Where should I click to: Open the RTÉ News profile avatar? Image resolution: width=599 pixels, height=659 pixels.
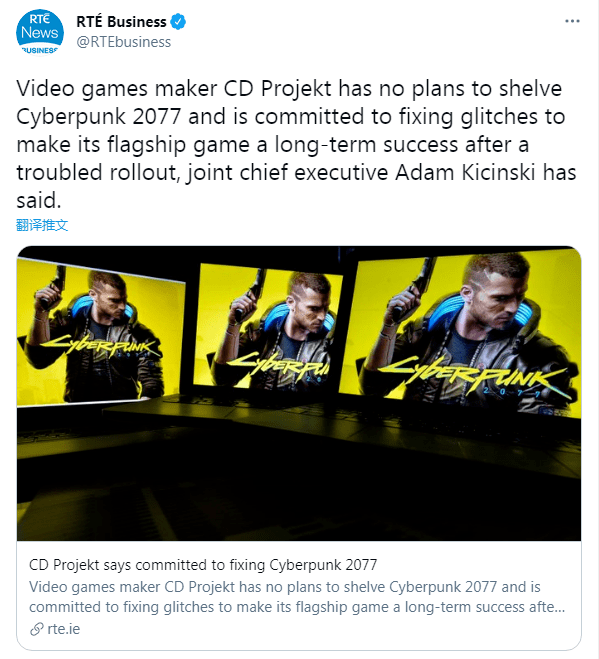(40, 32)
